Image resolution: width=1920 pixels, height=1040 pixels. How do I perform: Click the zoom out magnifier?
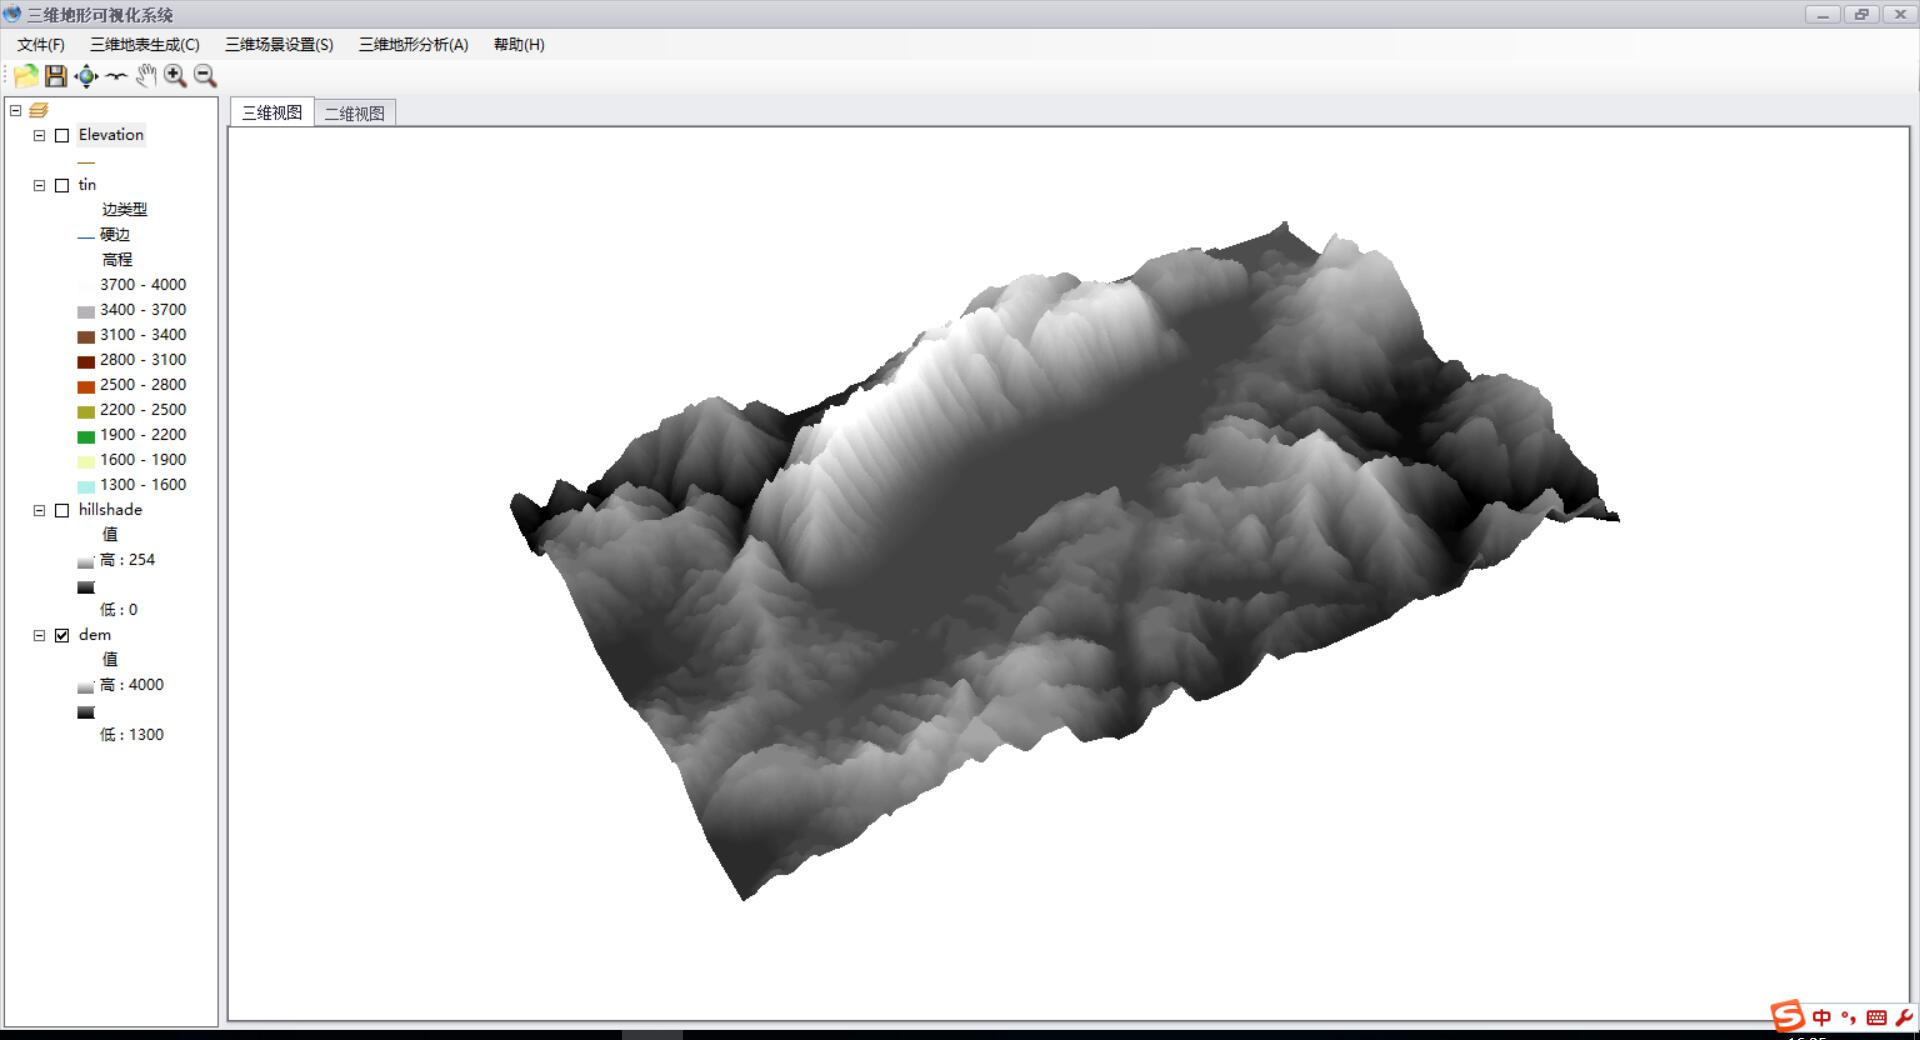click(x=205, y=76)
